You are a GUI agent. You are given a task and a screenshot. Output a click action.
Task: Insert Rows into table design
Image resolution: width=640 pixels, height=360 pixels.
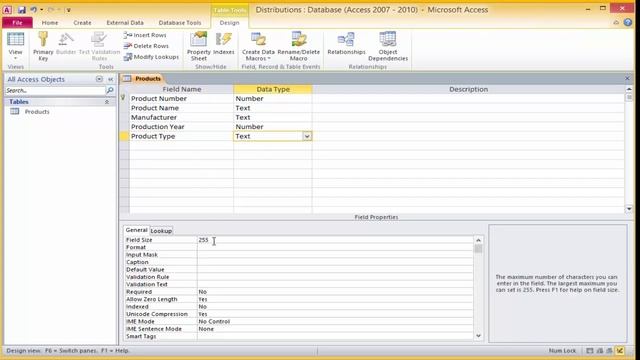(x=145, y=35)
